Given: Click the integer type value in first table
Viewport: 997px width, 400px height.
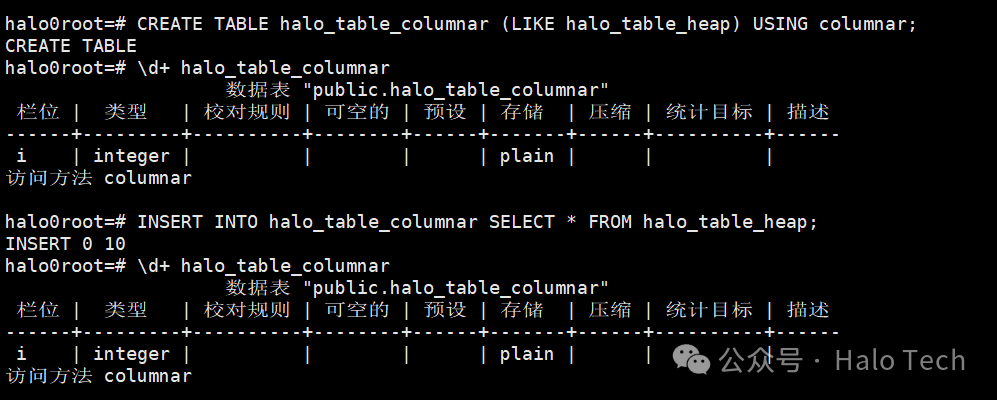Looking at the screenshot, I should (x=132, y=156).
